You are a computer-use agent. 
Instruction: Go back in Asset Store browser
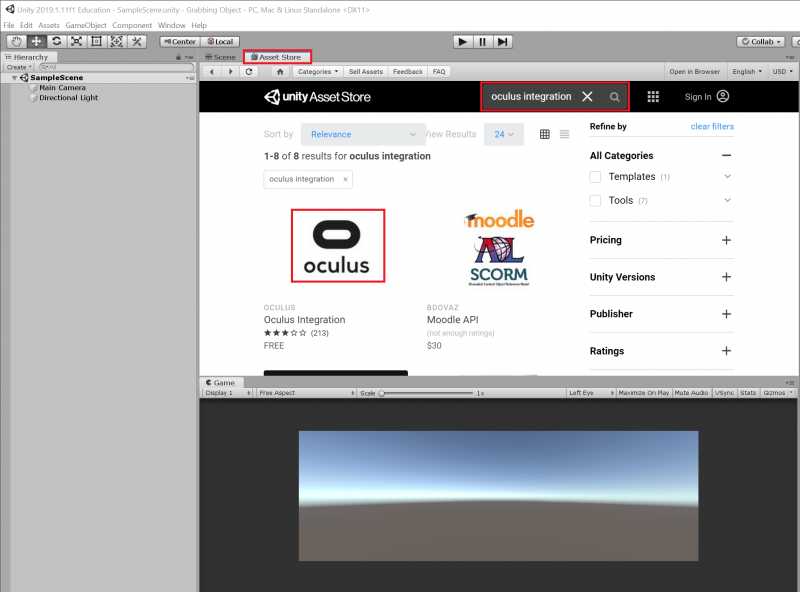[x=211, y=71]
